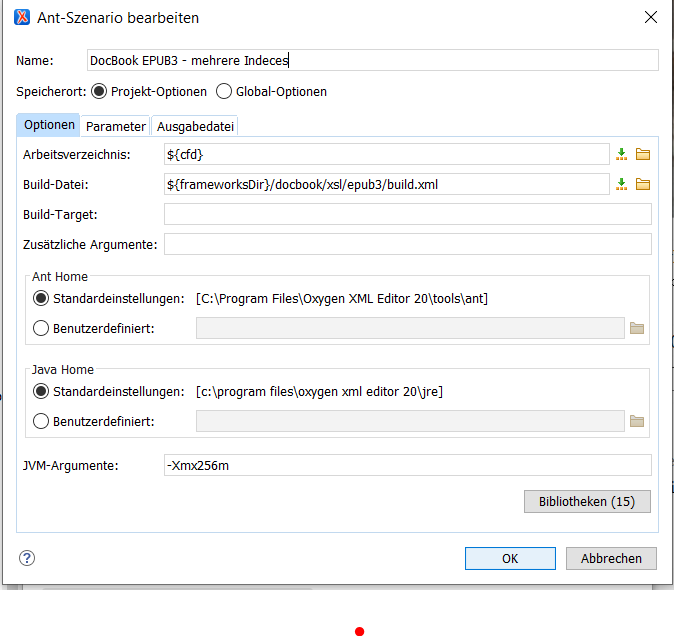Image resolution: width=674 pixels, height=636 pixels.
Task: Click the Ant Home browse folder icon
Action: point(637,328)
